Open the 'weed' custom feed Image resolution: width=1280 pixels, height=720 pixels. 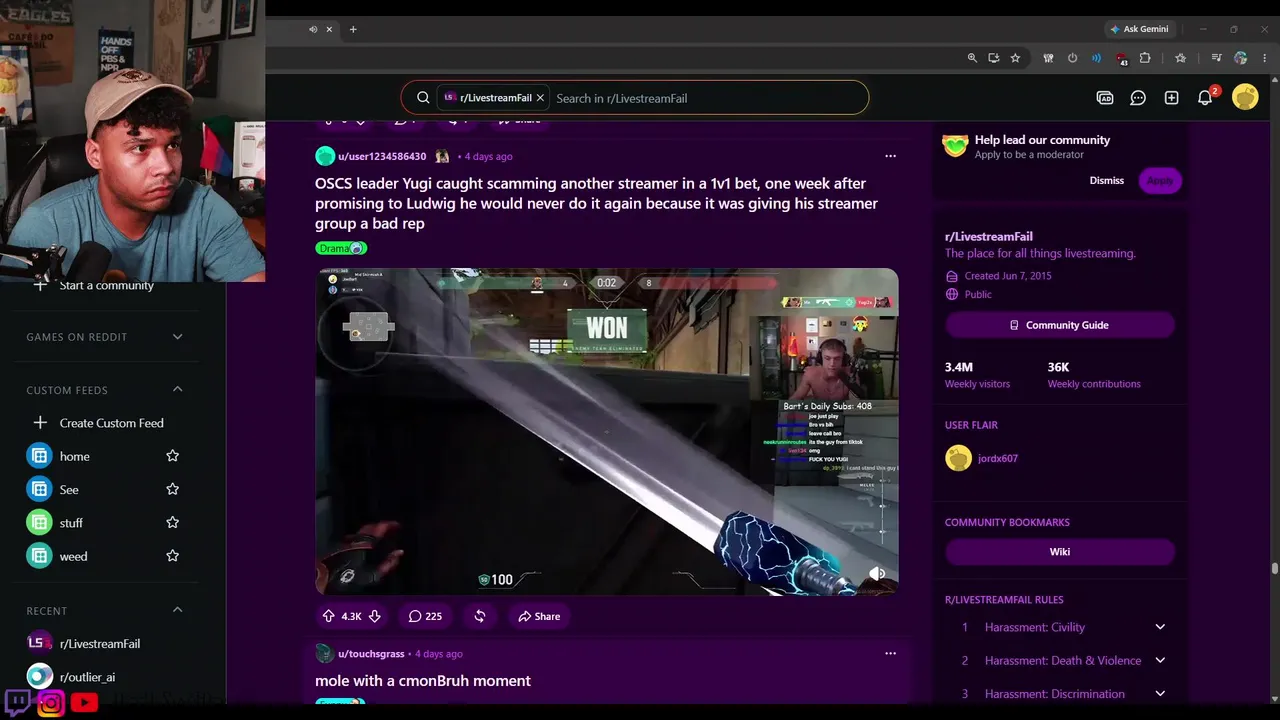point(73,556)
